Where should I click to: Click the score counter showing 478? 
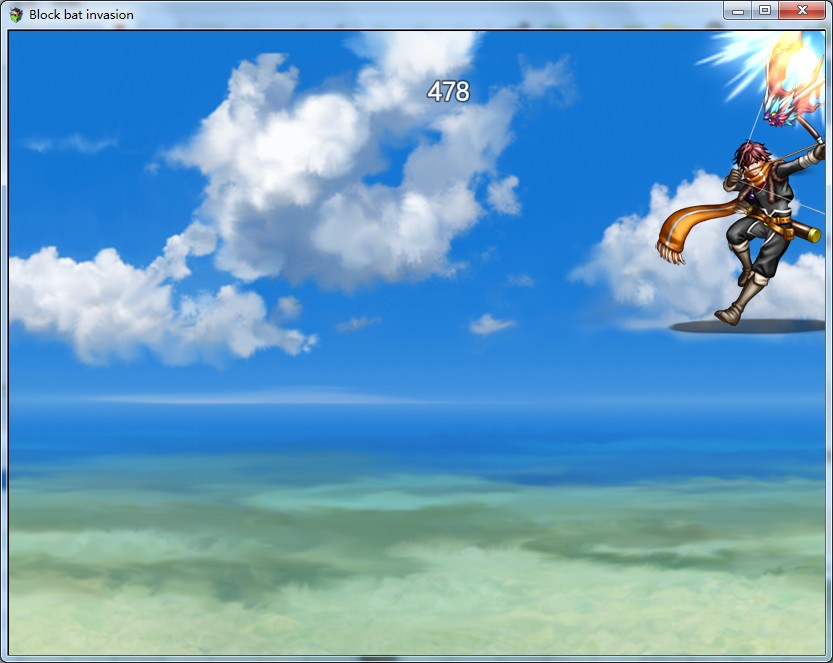click(x=448, y=92)
